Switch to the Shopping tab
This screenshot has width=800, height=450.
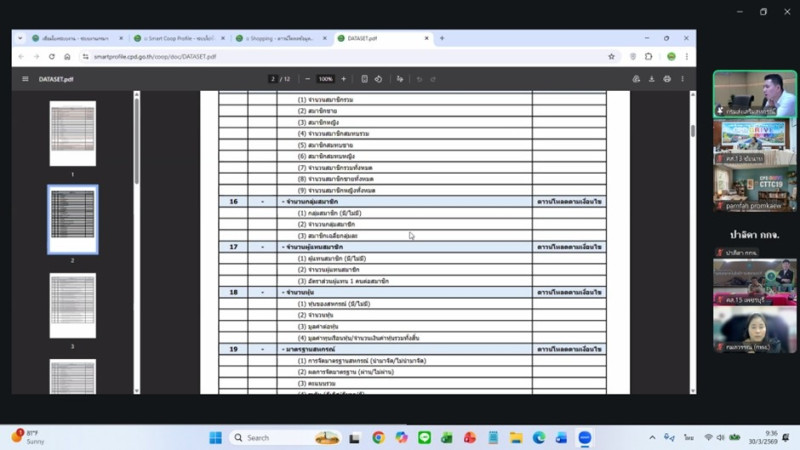279,38
